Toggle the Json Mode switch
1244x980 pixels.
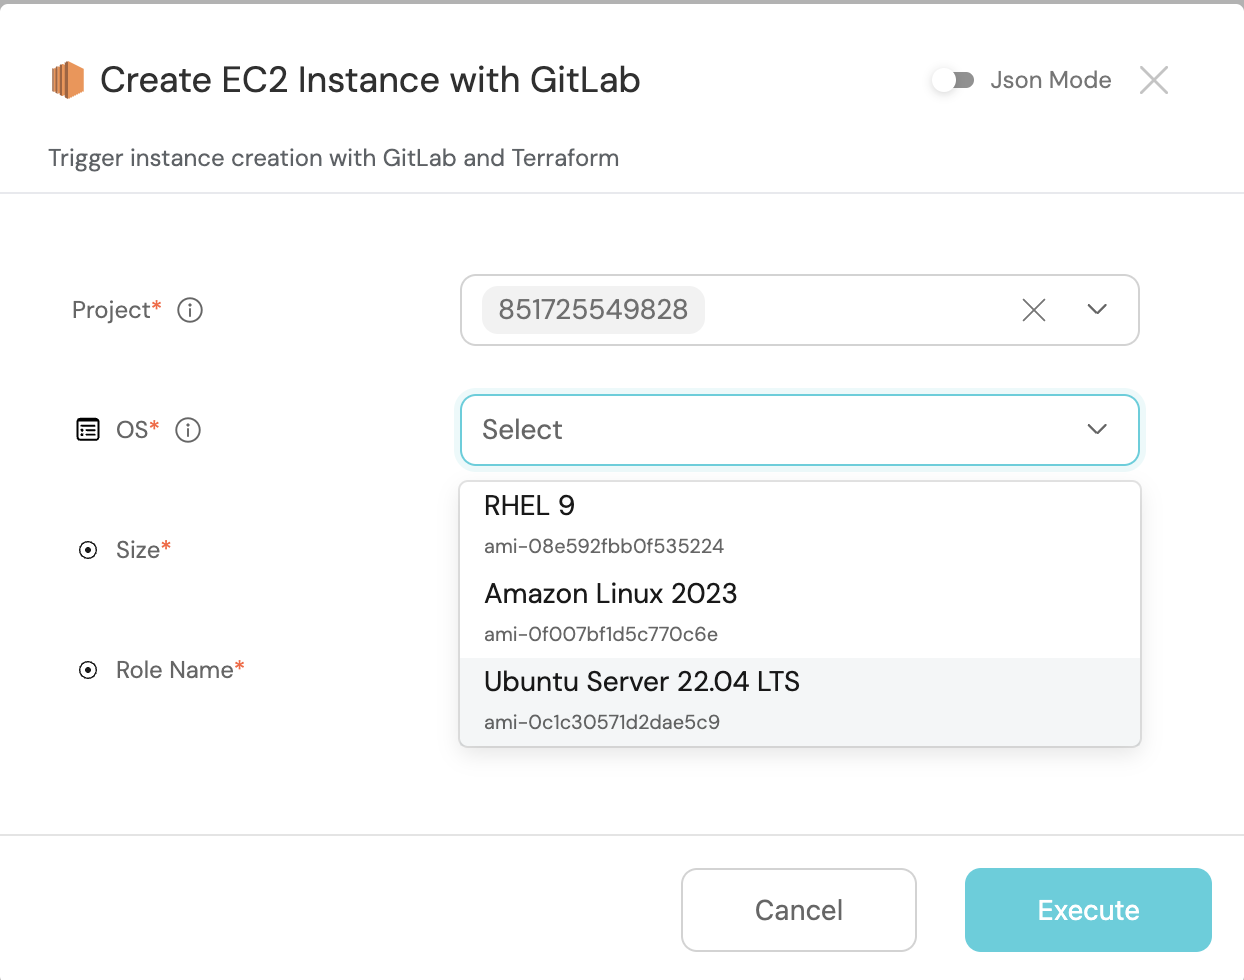(x=953, y=80)
